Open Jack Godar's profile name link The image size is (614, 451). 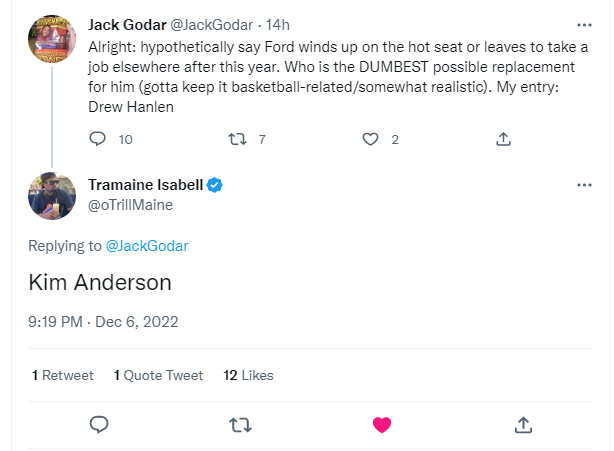(x=127, y=25)
